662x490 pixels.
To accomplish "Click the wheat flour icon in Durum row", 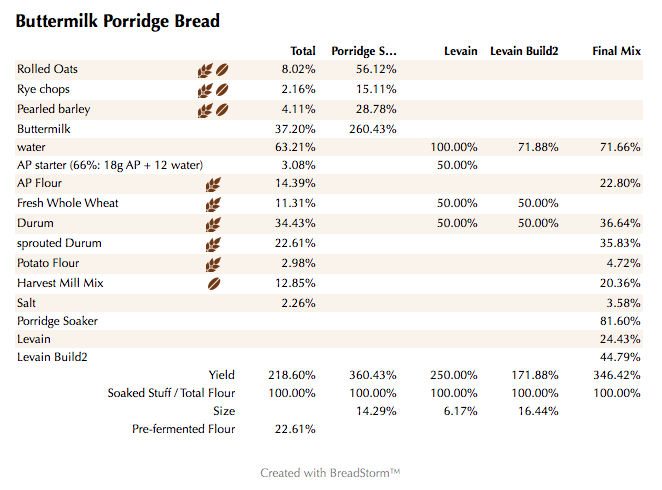I will (x=213, y=224).
